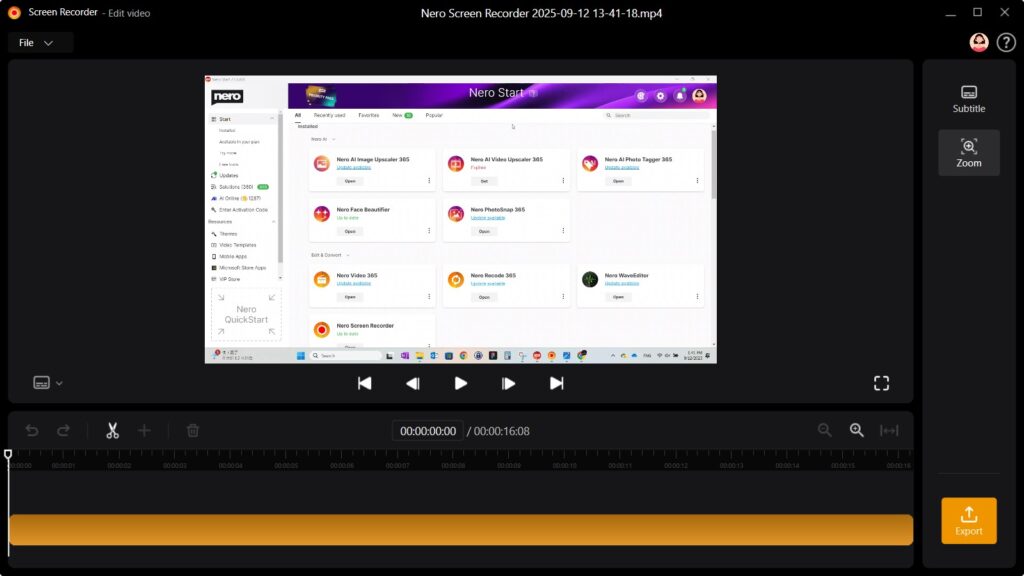Open the user account avatar
Screen dimensions: 1024x576
coord(979,42)
